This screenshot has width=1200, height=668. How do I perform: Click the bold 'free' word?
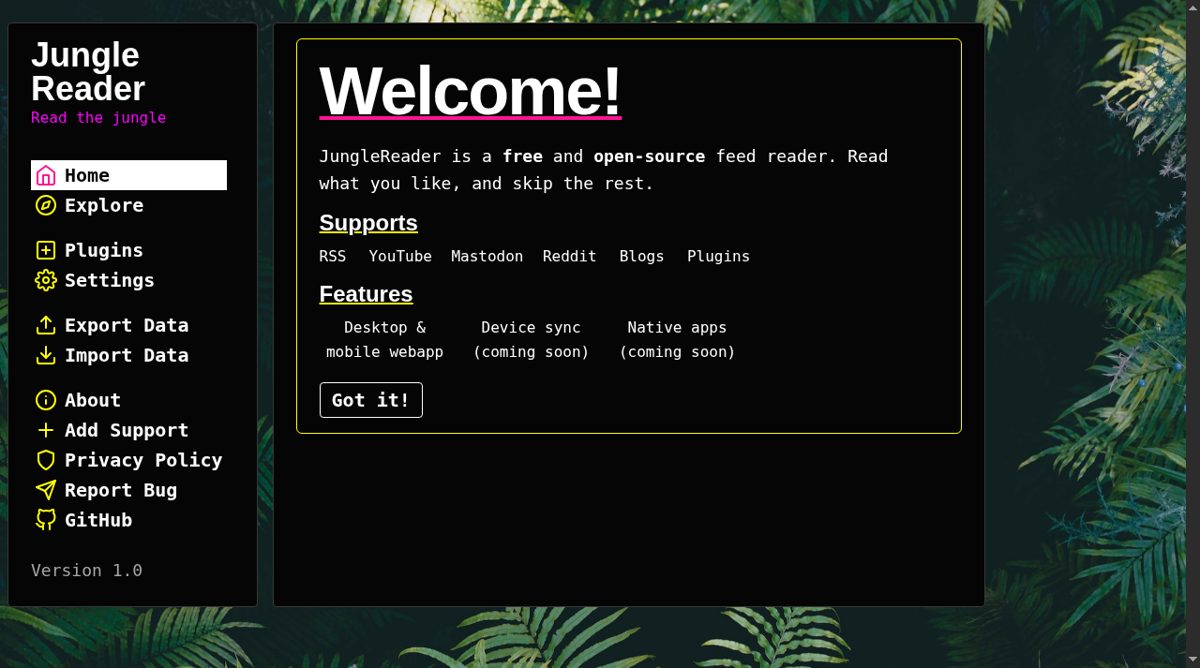[x=522, y=156]
